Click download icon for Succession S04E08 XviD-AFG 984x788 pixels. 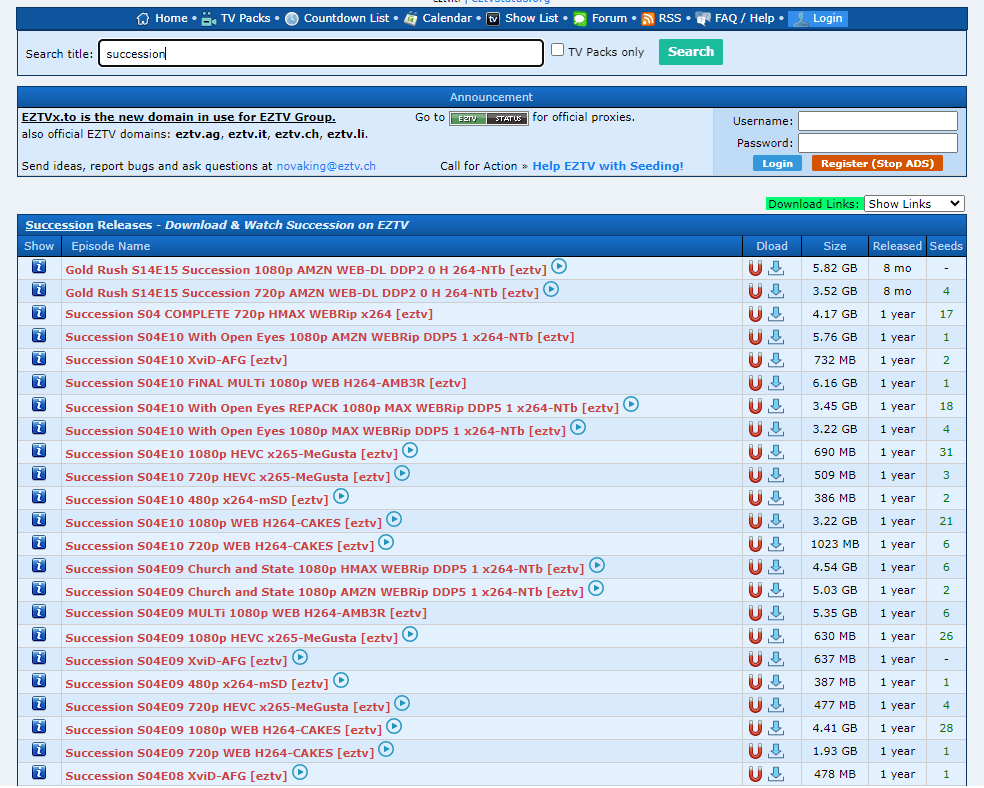(776, 774)
